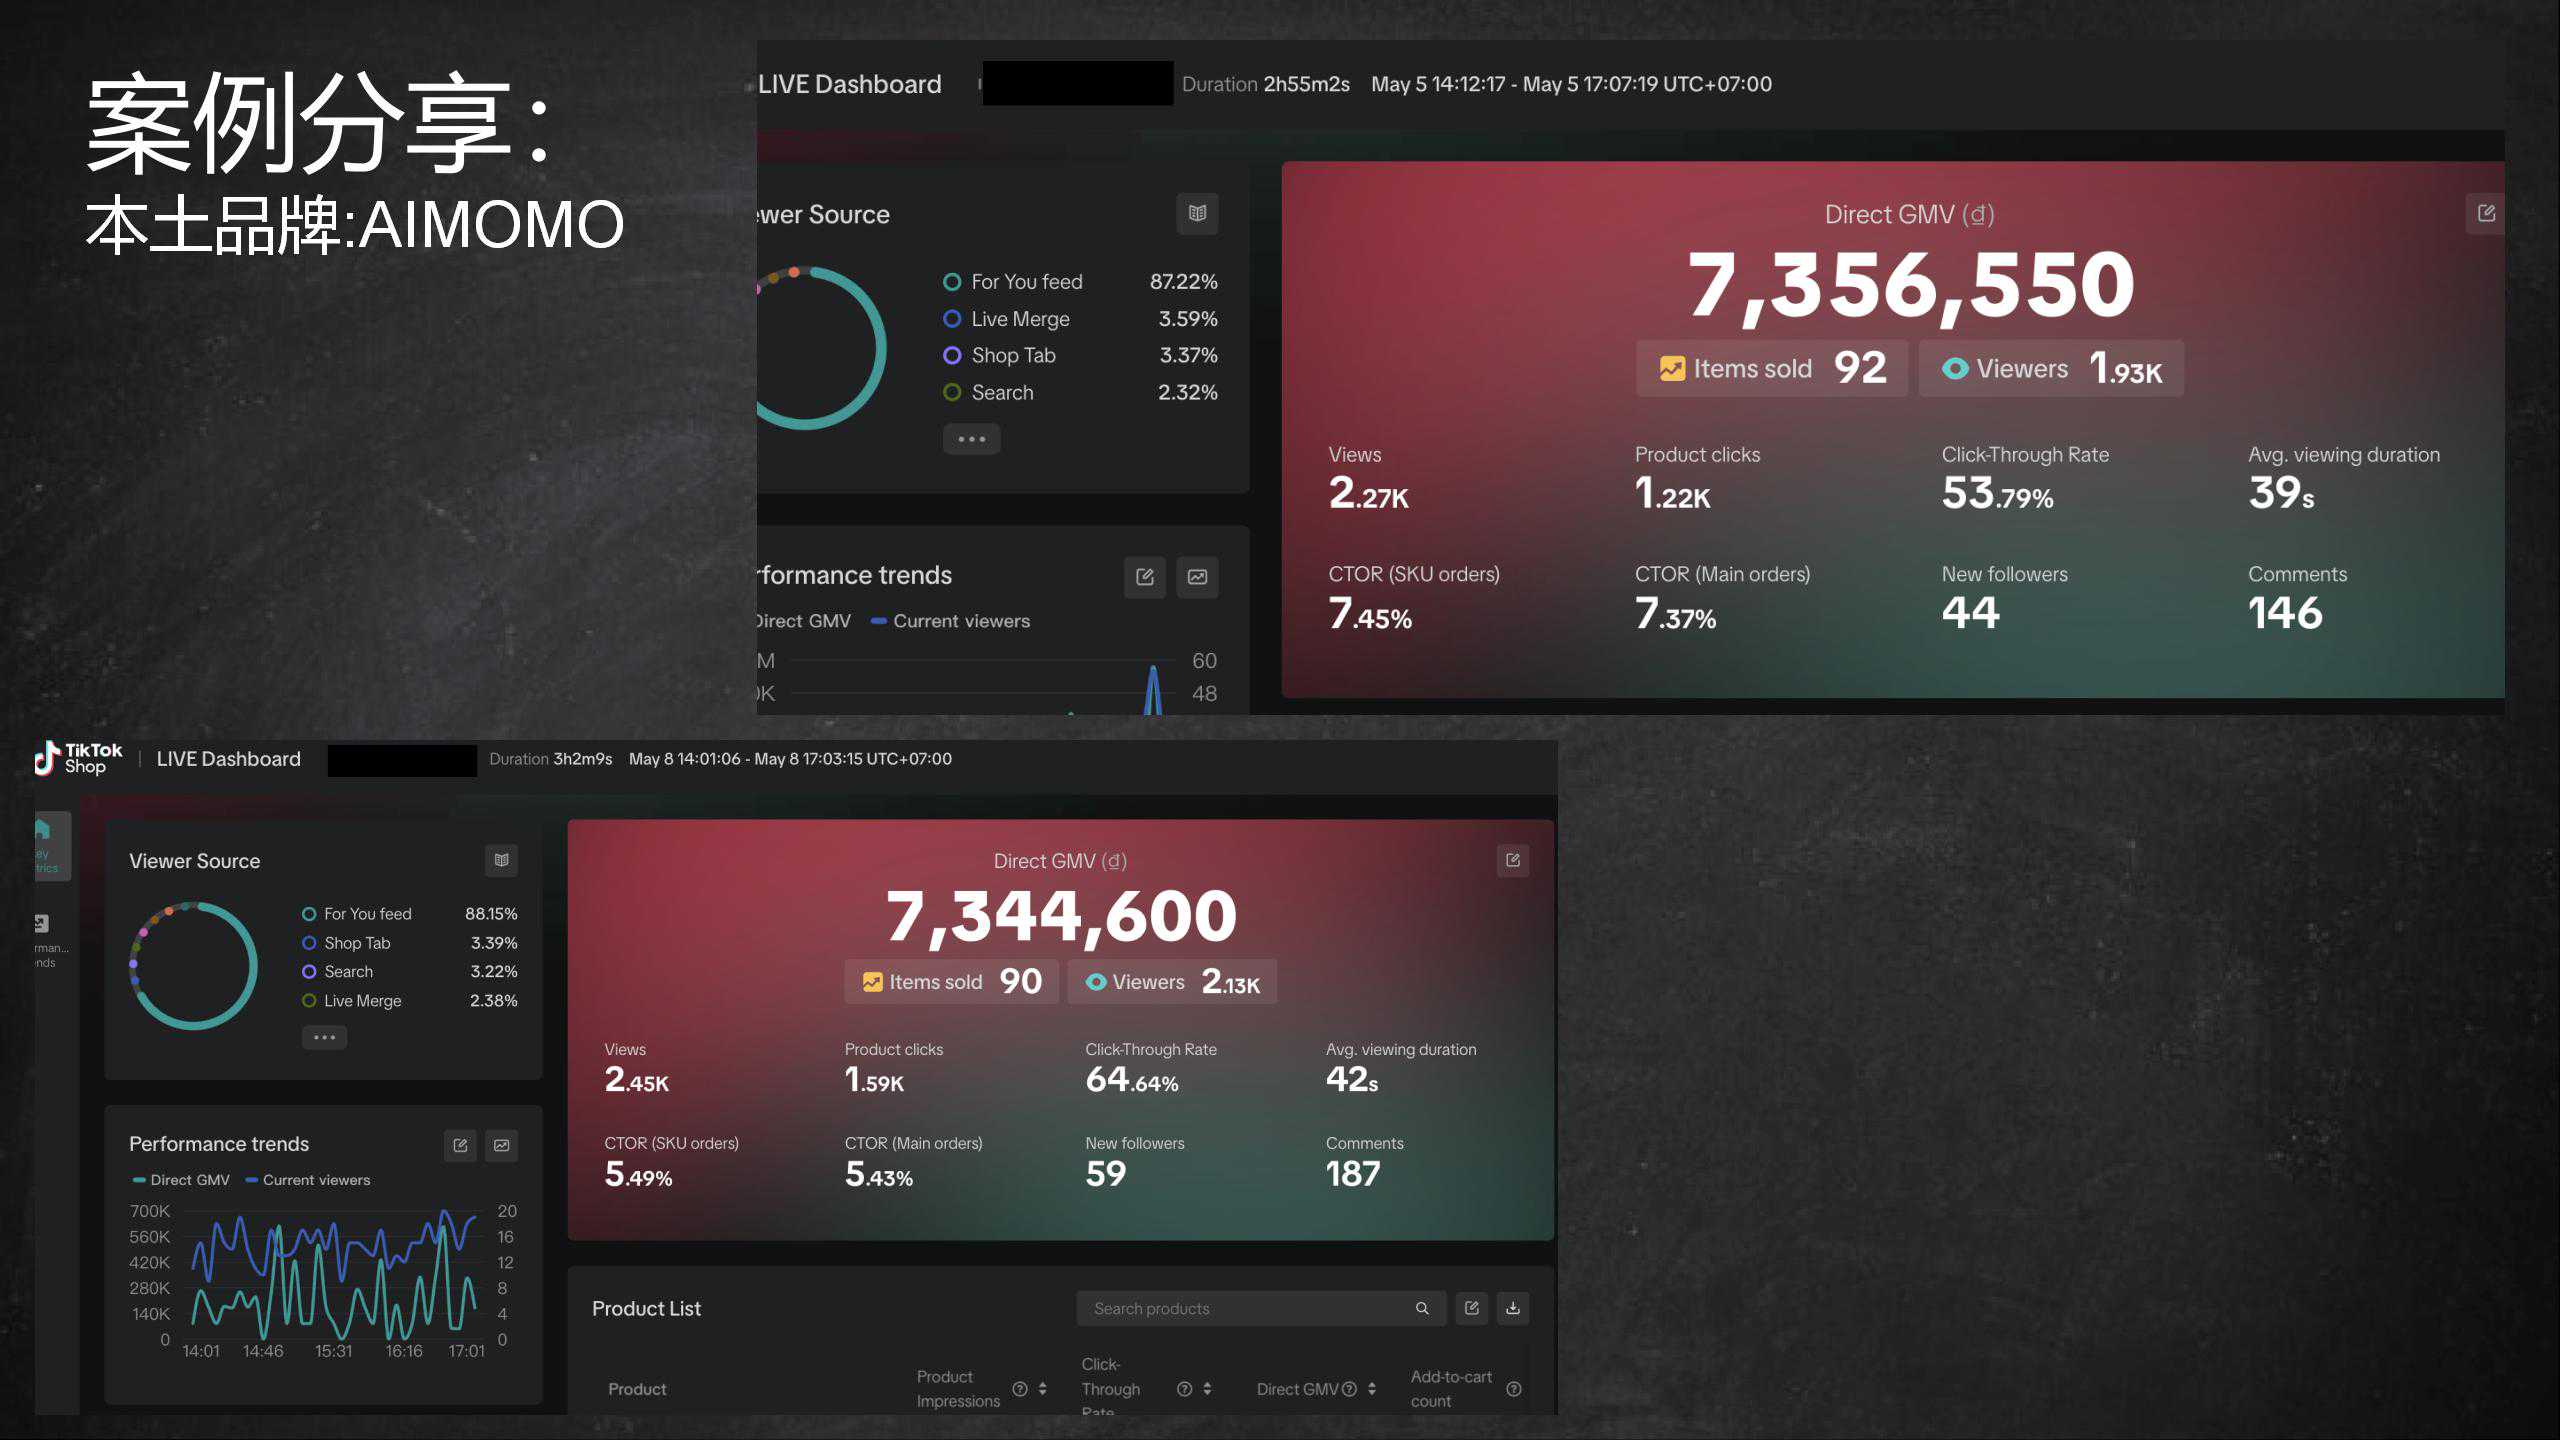2560x1440 pixels.
Task: Open Add-to-cart count help icon
Action: [1514, 1389]
